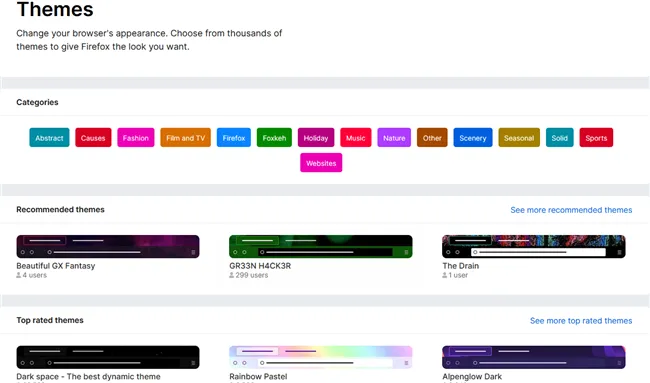
Task: Open Beautiful GX Fantasy theme preview
Action: [108, 246]
